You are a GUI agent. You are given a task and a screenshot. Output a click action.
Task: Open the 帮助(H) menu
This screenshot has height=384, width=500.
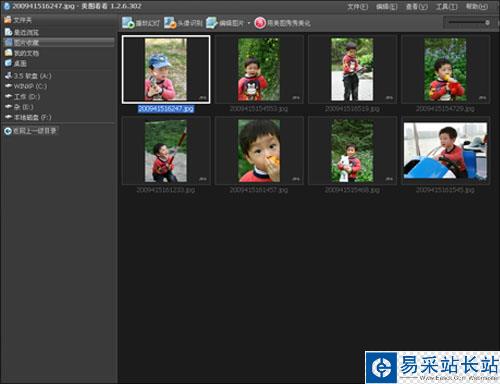(x=477, y=6)
